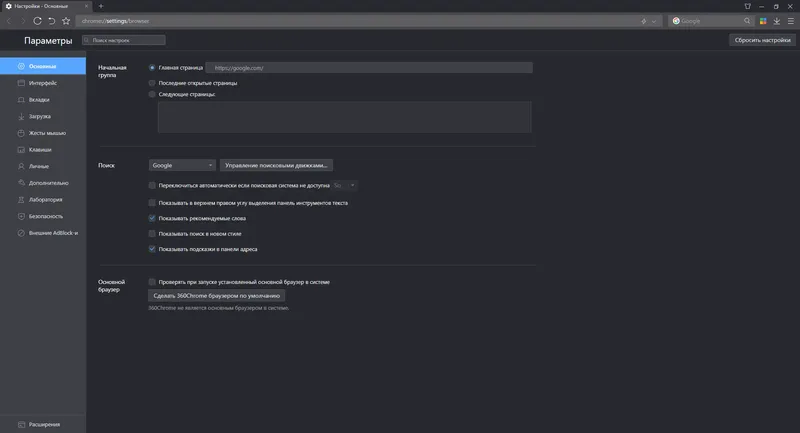Enable "Показывать поиск в новом стиле" checkbox
Image resolution: width=800 pixels, height=433 pixels.
(152, 233)
